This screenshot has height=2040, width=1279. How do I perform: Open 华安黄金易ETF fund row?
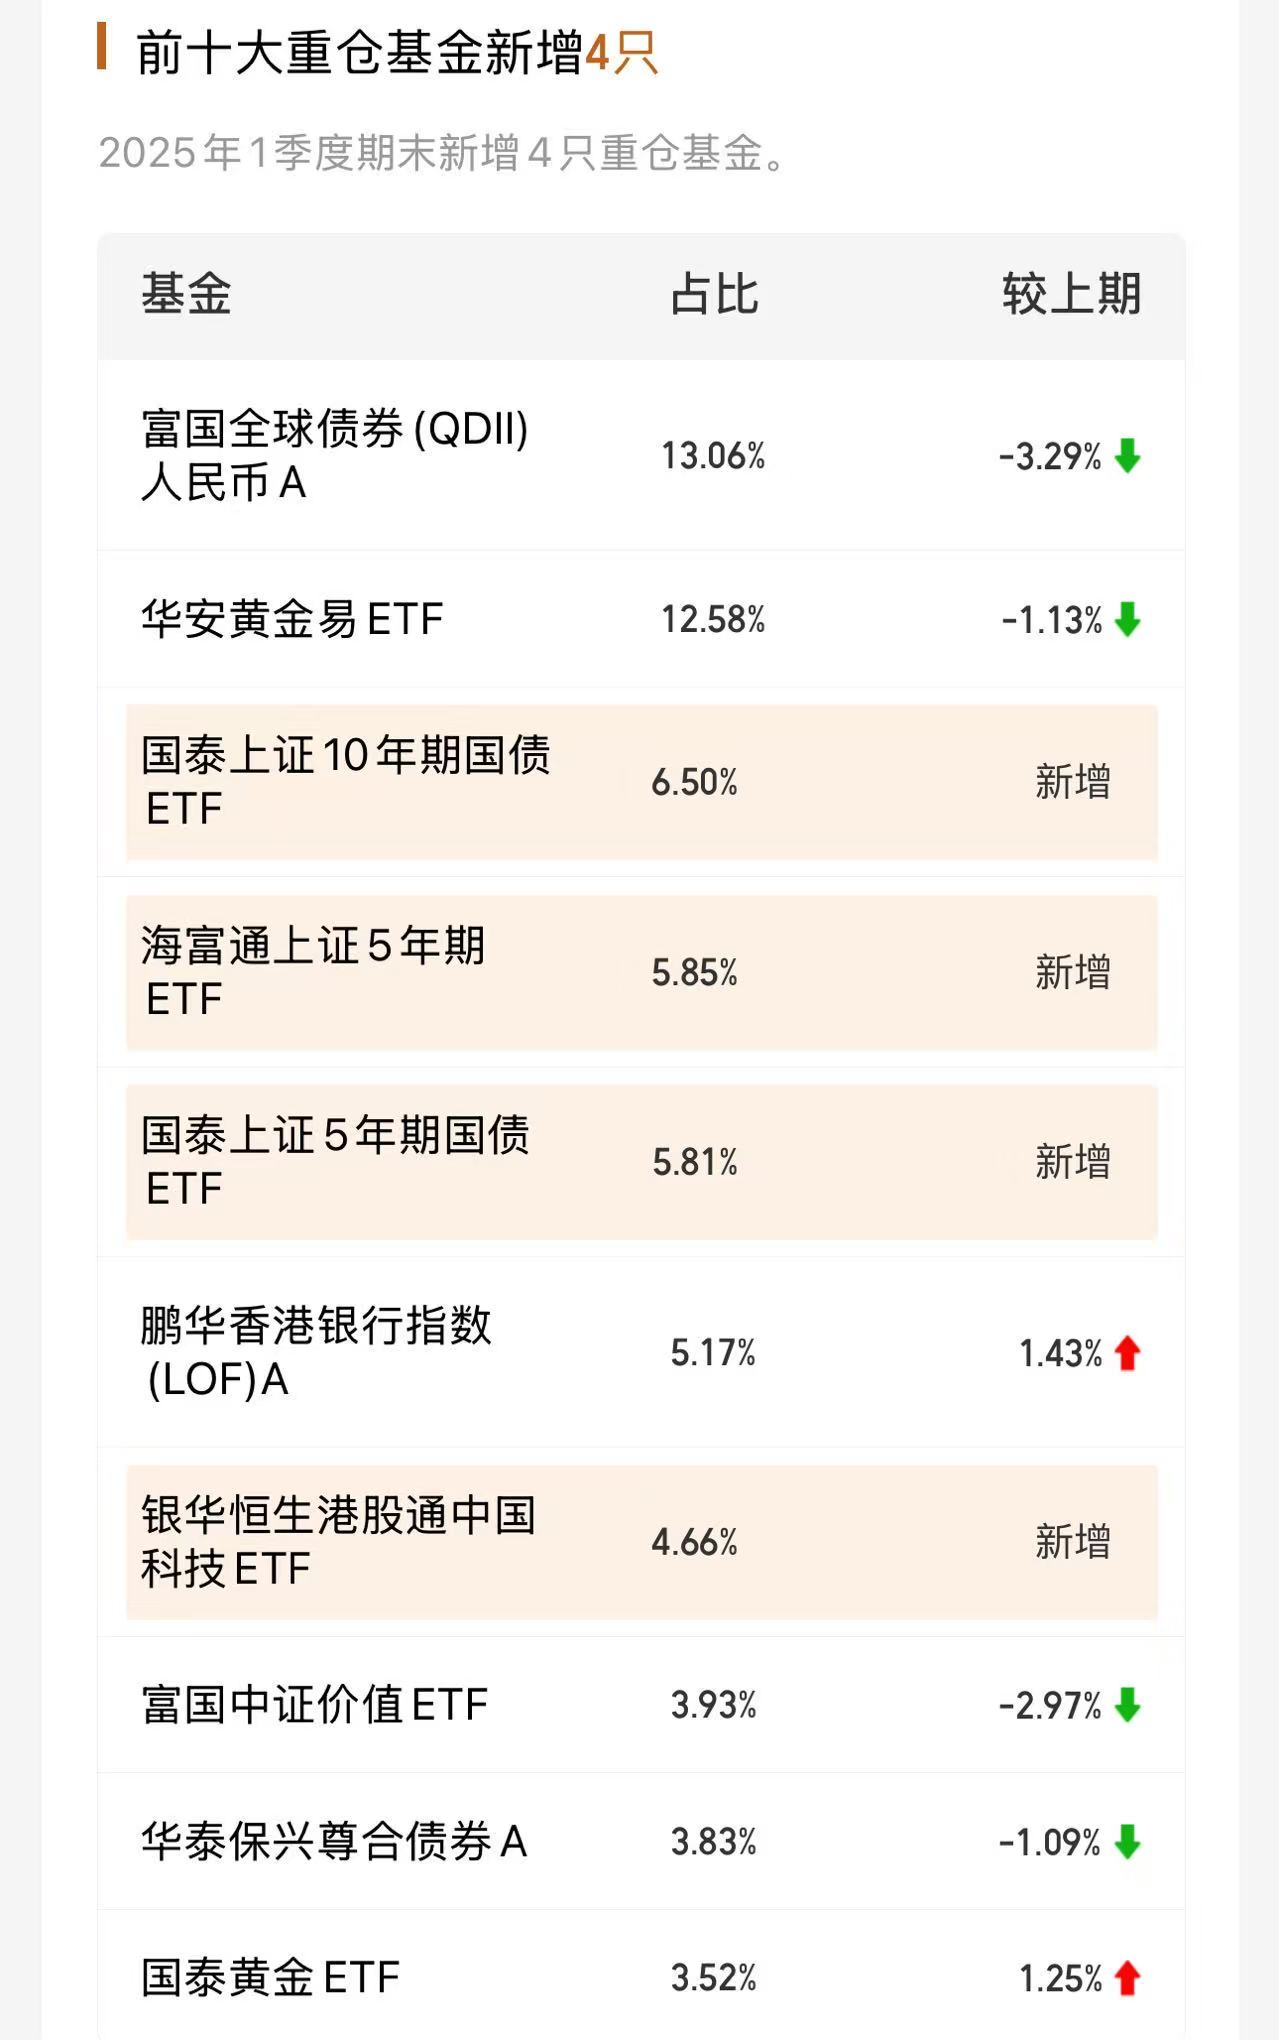pos(641,619)
